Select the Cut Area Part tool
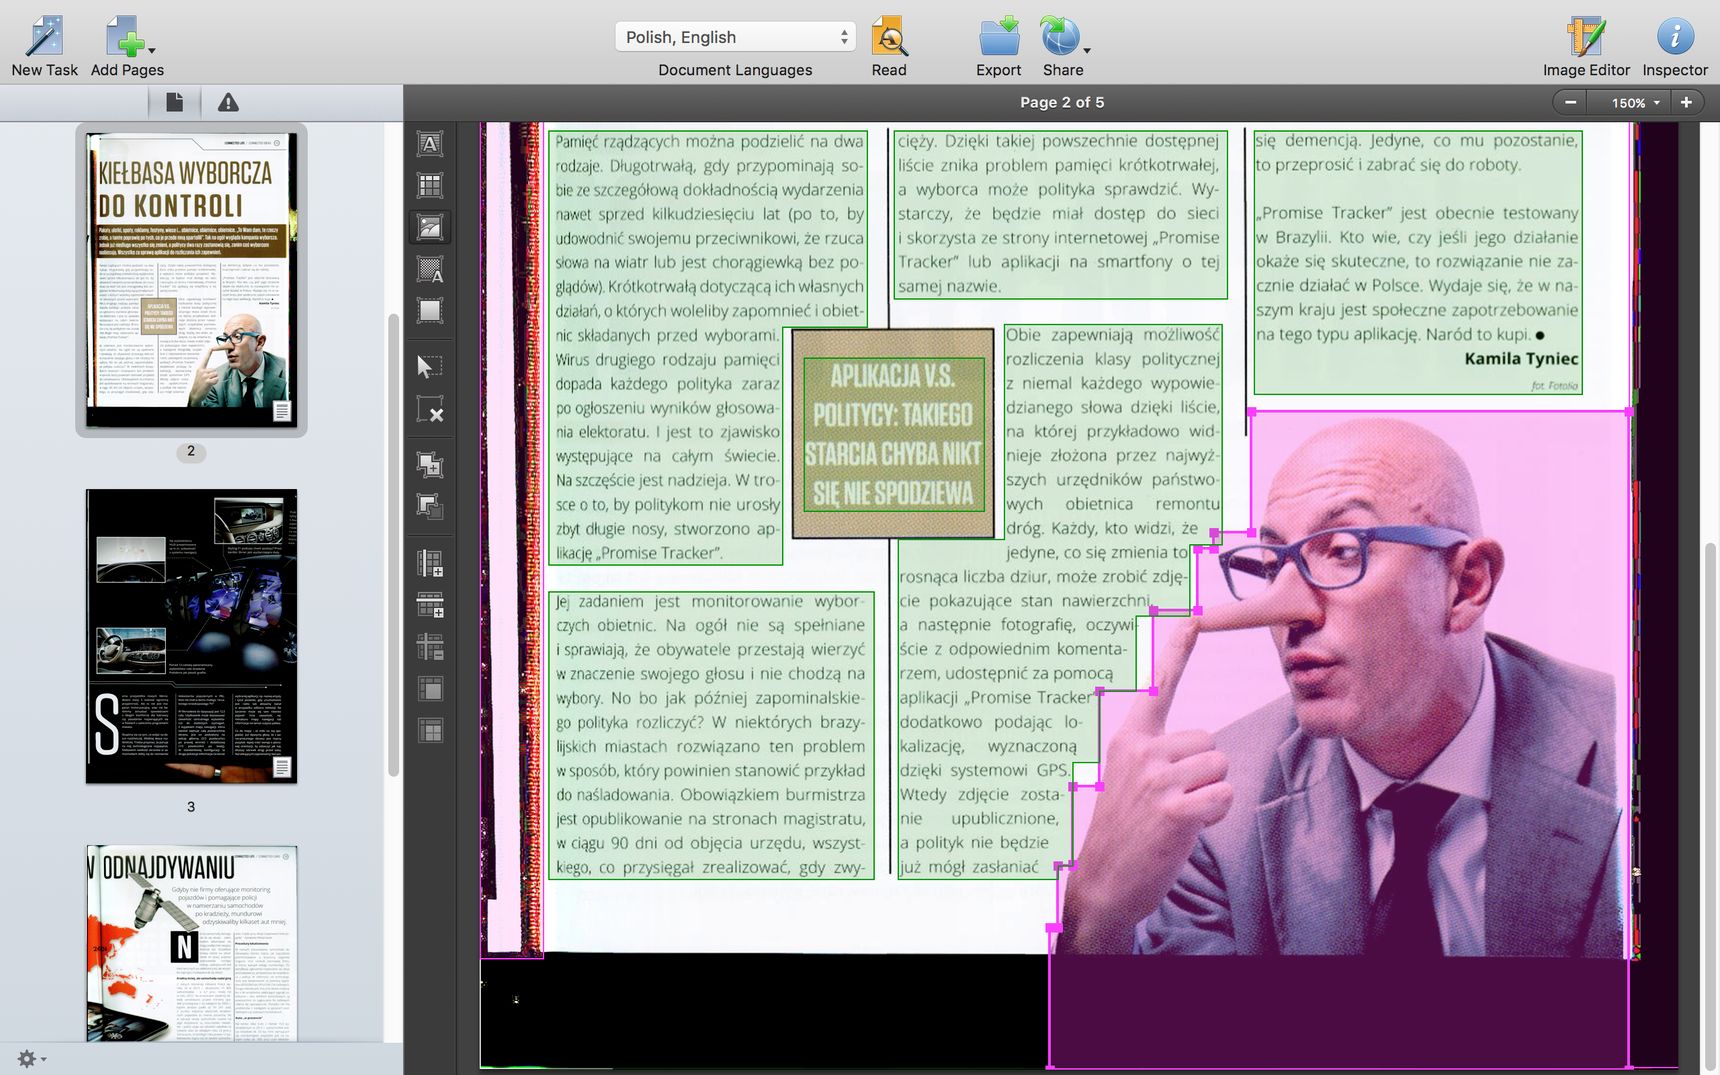The height and width of the screenshot is (1075, 1720). coord(430,506)
